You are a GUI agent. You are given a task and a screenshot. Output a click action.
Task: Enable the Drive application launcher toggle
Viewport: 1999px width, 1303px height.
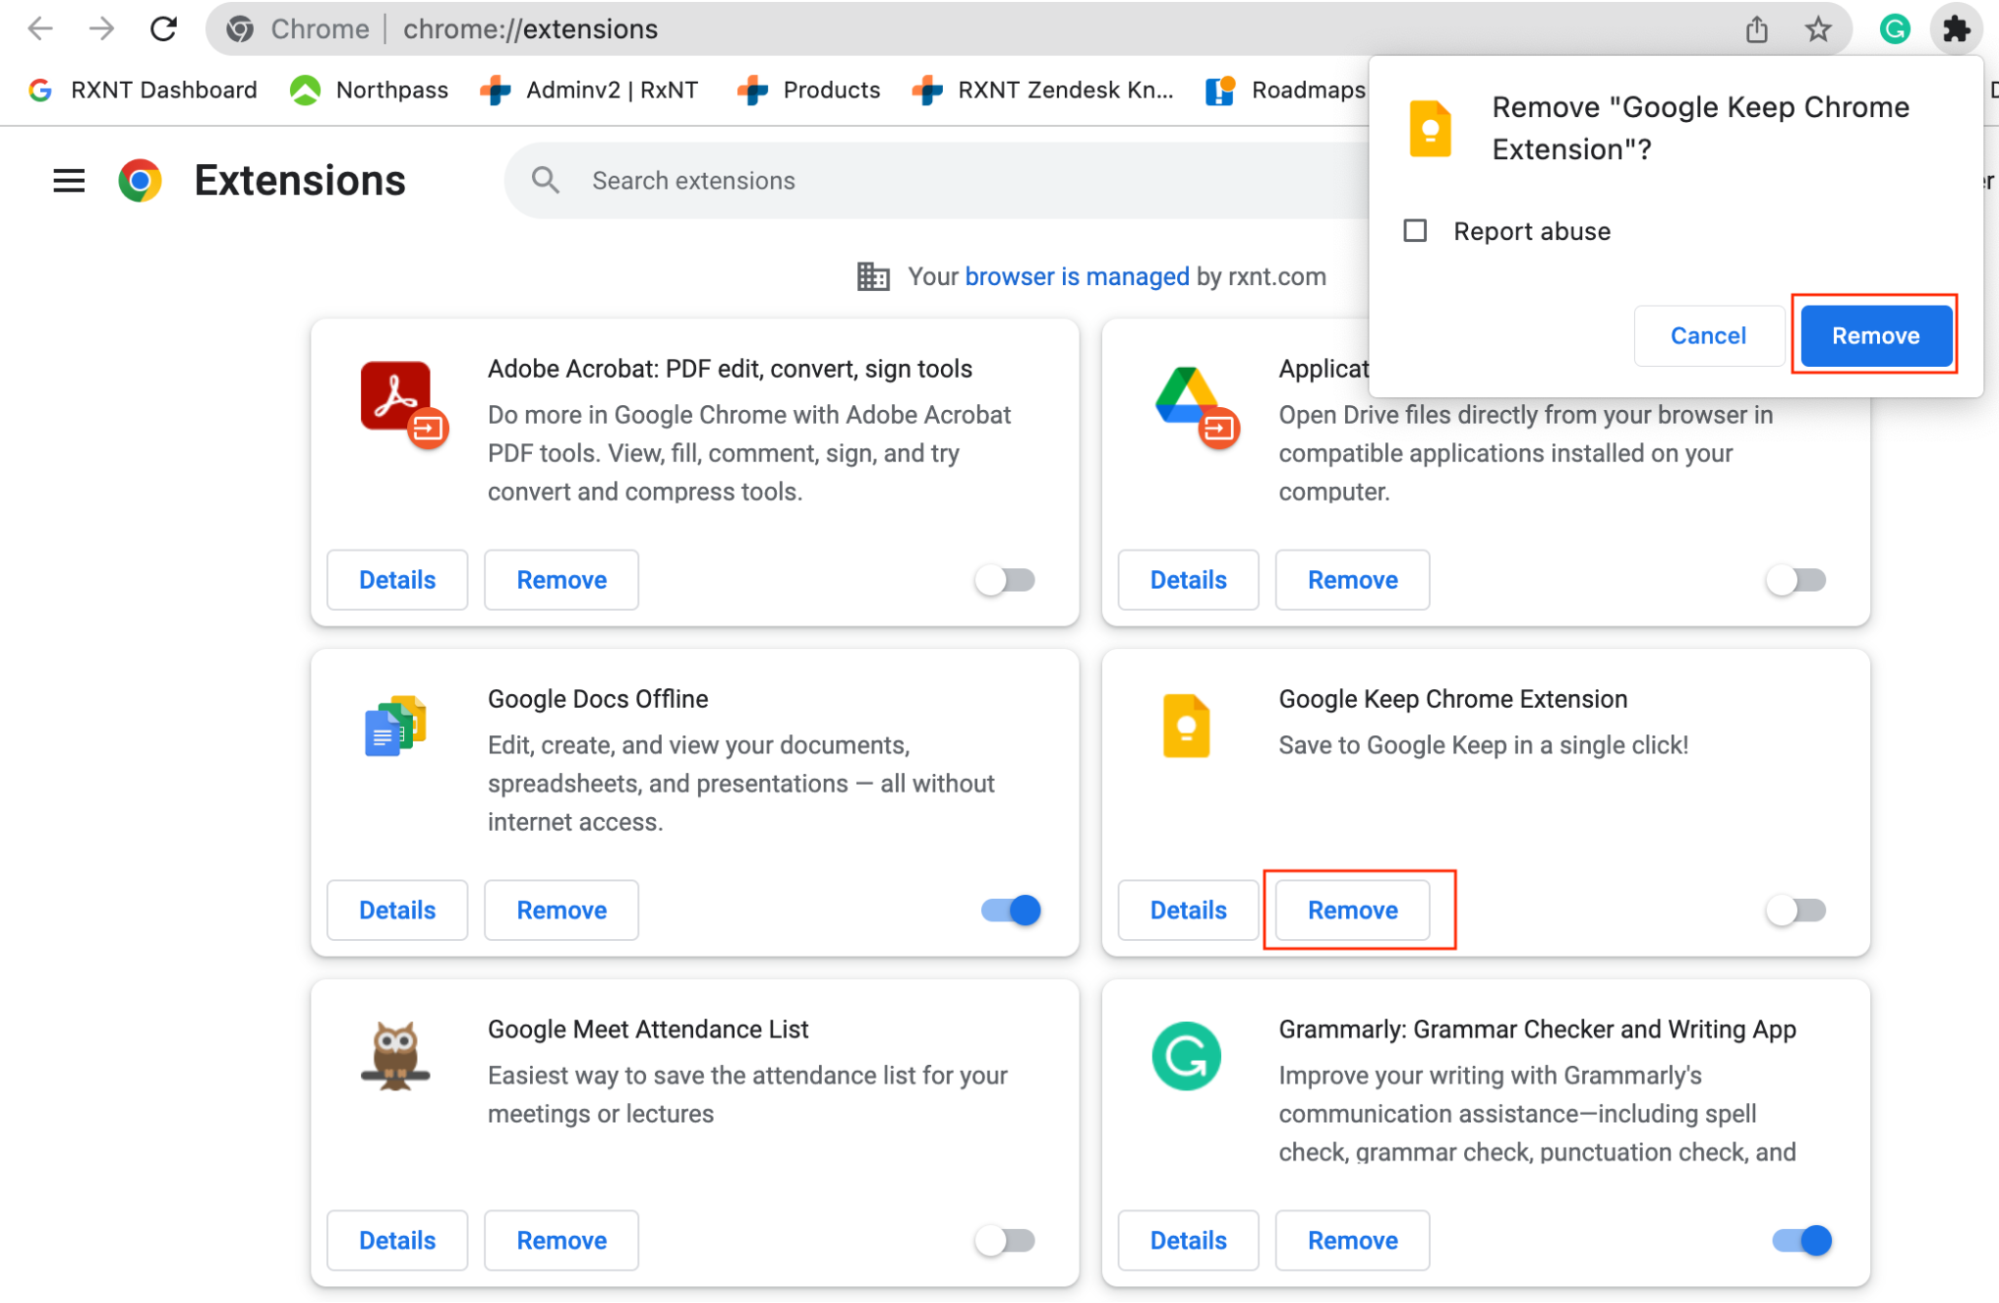[1796, 580]
